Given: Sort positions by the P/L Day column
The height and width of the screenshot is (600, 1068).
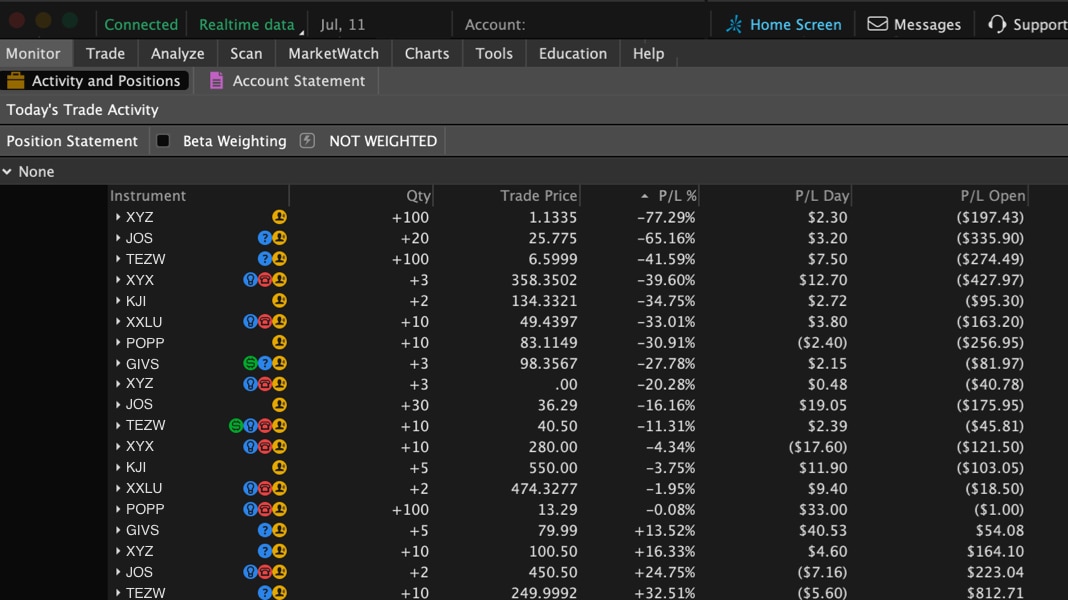Looking at the screenshot, I should tap(824, 195).
